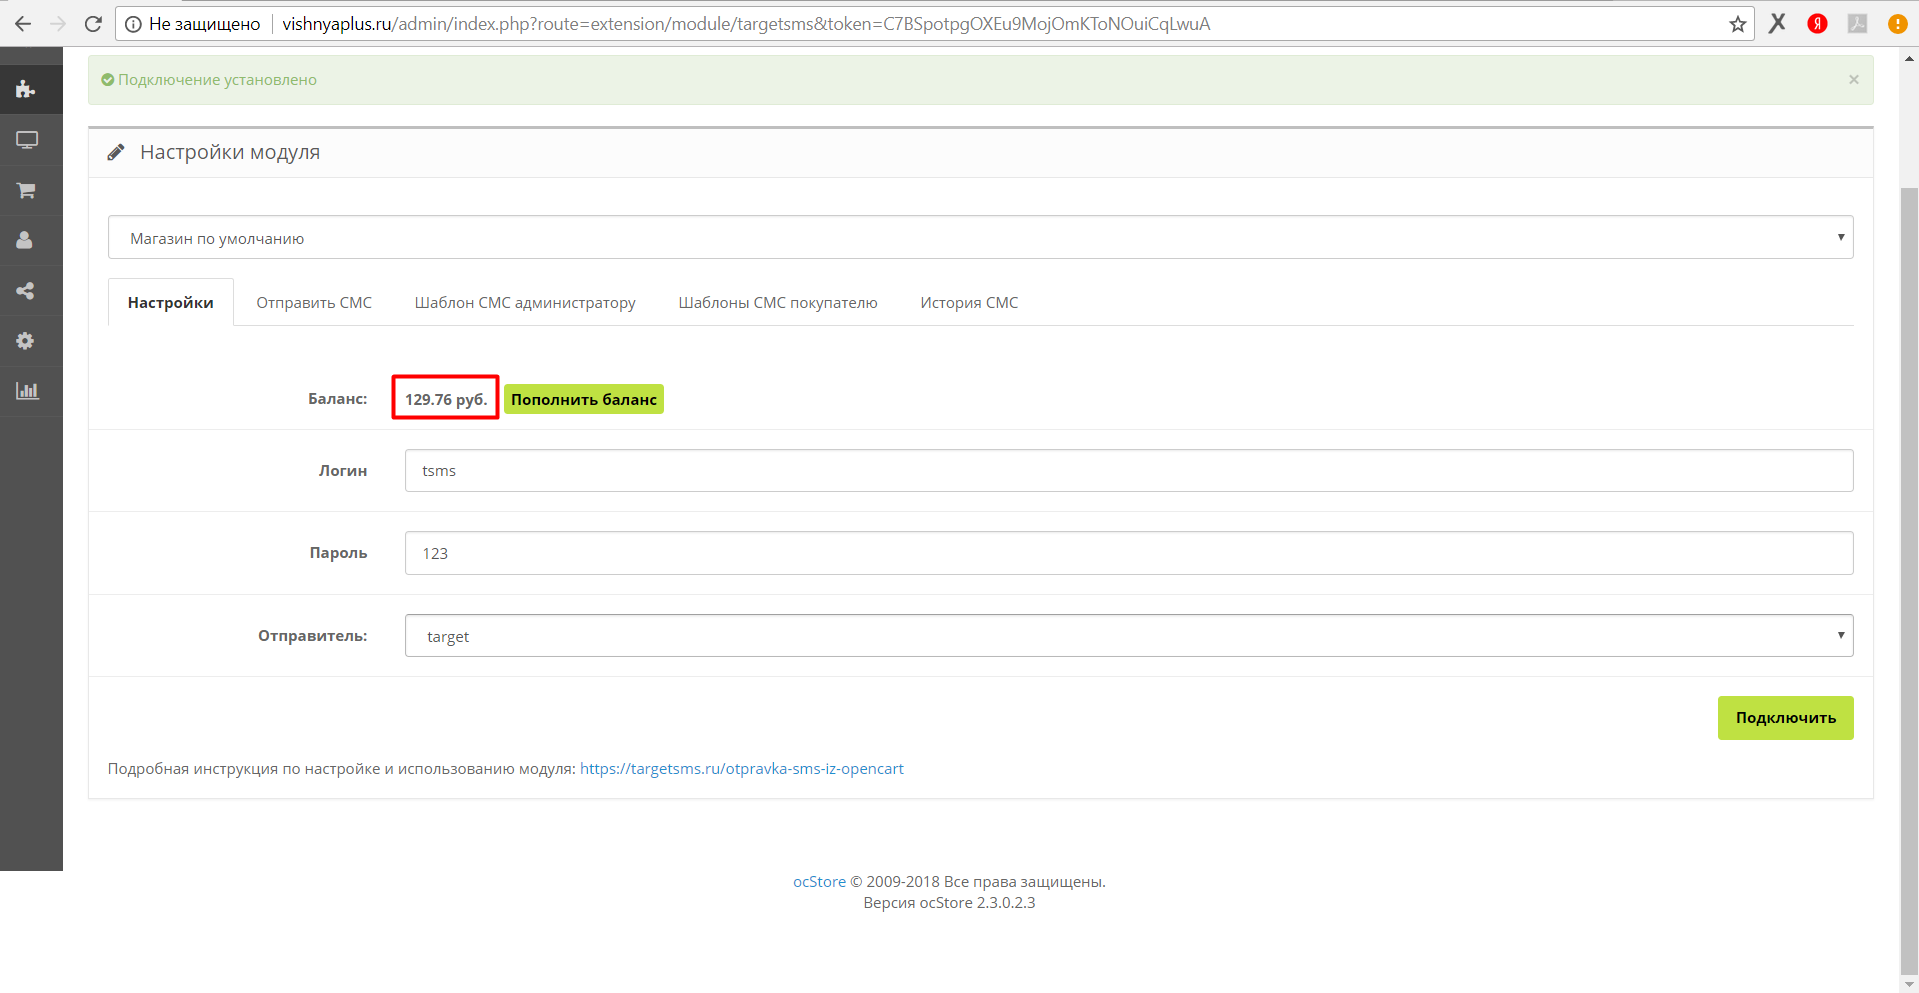This screenshot has width=1919, height=993.
Task: Click the Yandex extension icon in toolbar
Action: pyautogui.click(x=1817, y=24)
